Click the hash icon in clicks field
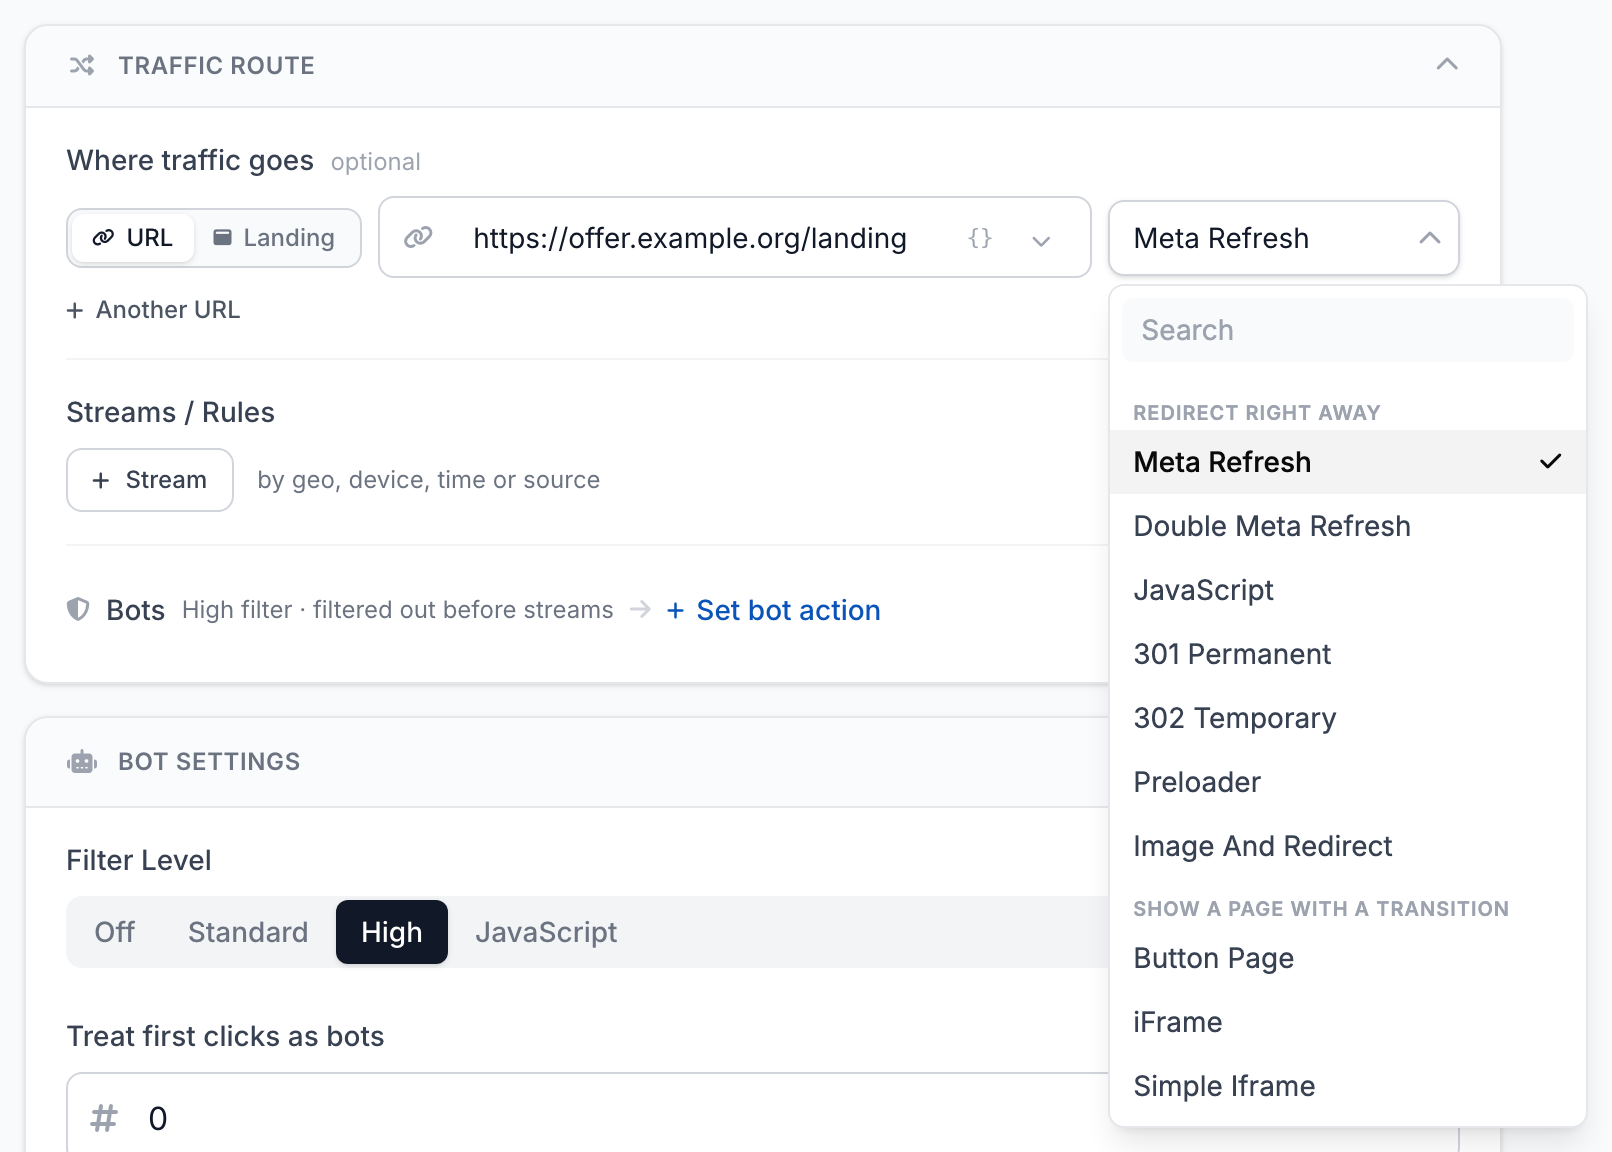 pos(104,1118)
